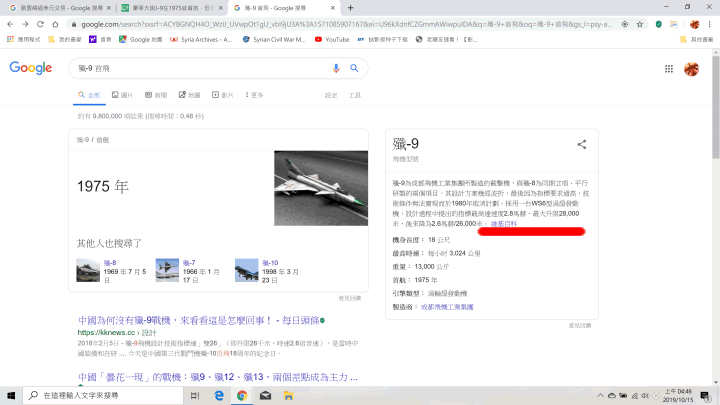
Task: Open the Google apps grid
Action: click(x=669, y=69)
